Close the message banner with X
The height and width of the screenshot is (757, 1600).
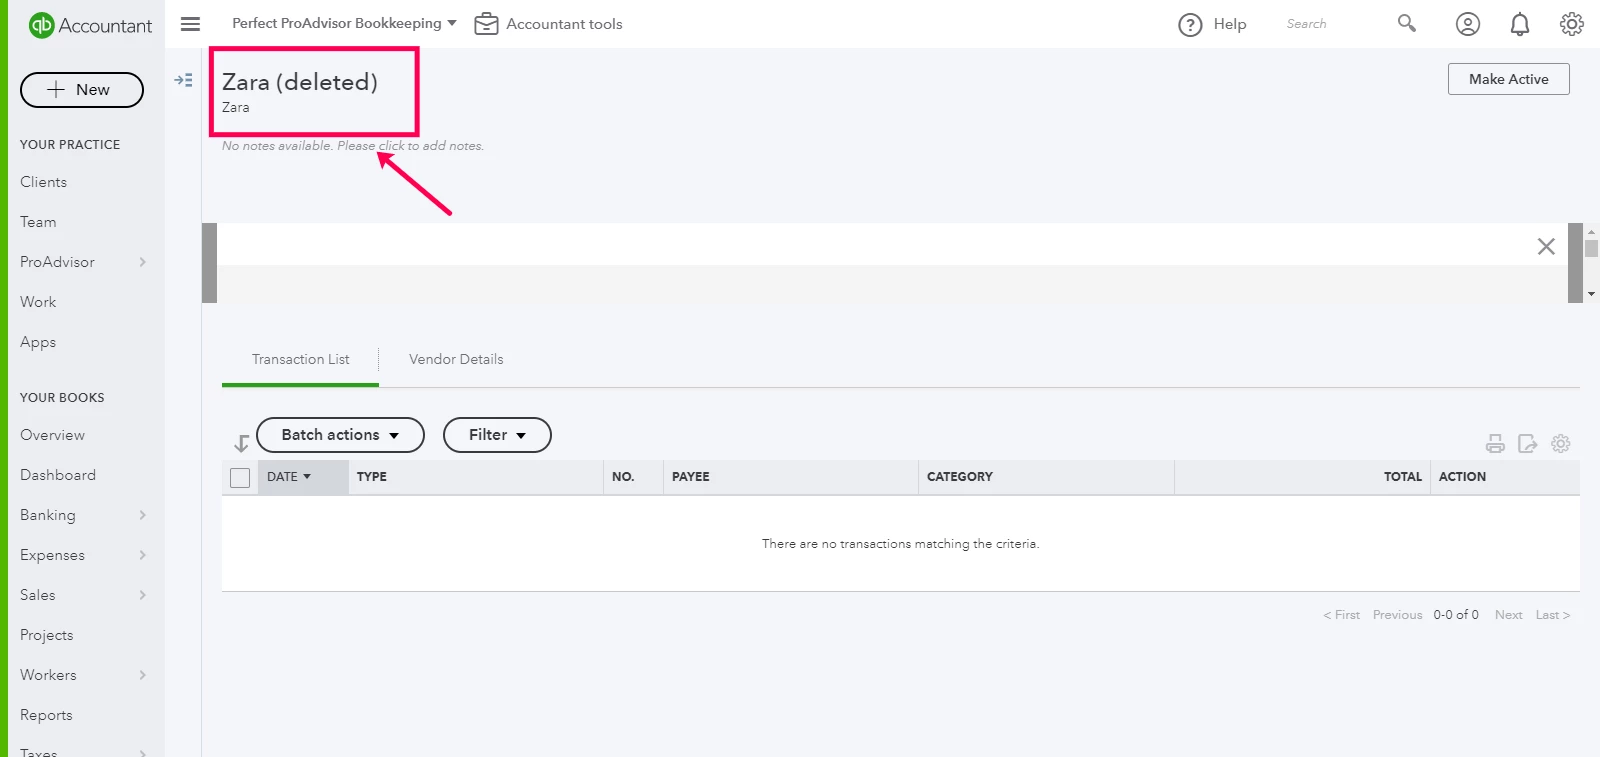point(1546,246)
